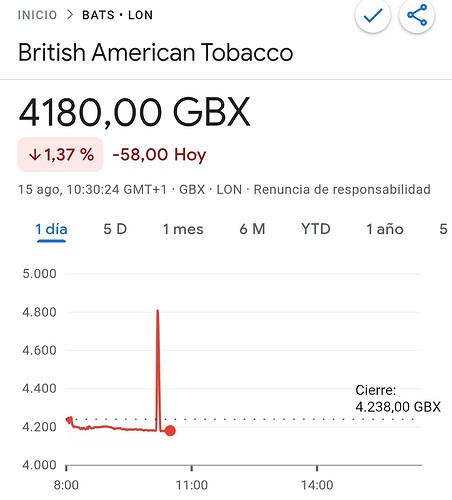Viewport: 452px width, 500px height.
Task: Click the Cierre 4.238,00 GBX label
Action: tap(398, 398)
